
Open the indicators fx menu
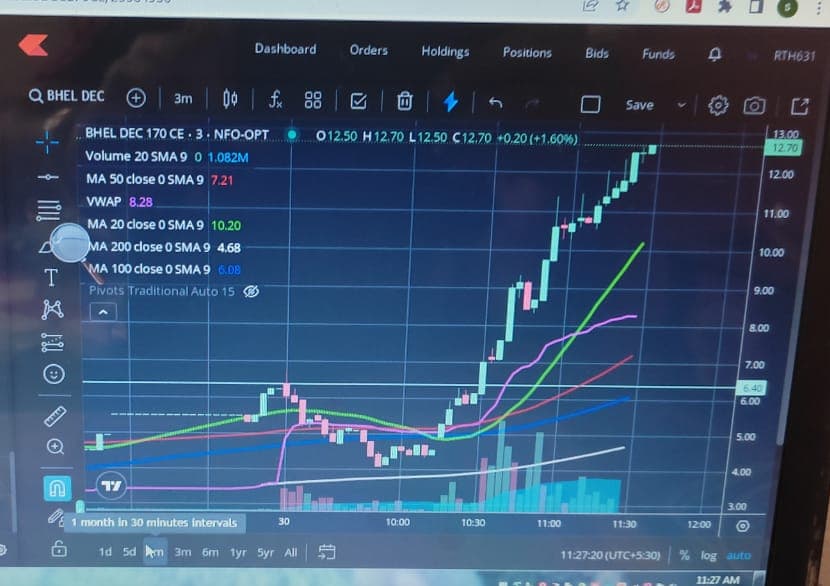point(275,100)
